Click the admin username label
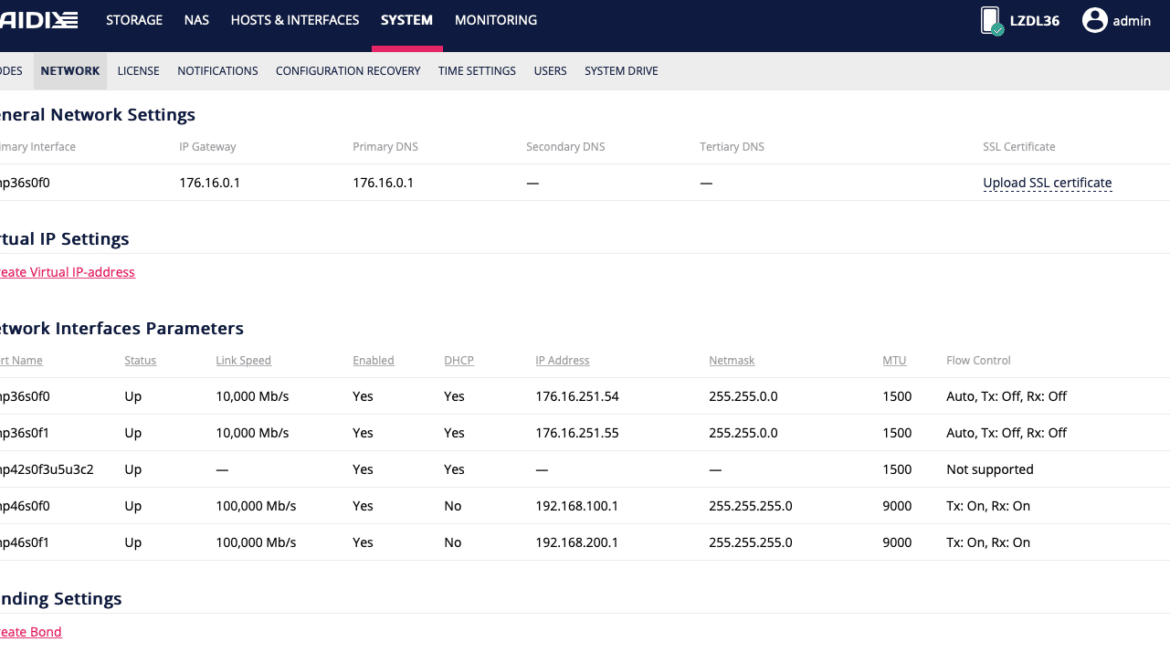This screenshot has height=663, width=1170. [x=1131, y=21]
